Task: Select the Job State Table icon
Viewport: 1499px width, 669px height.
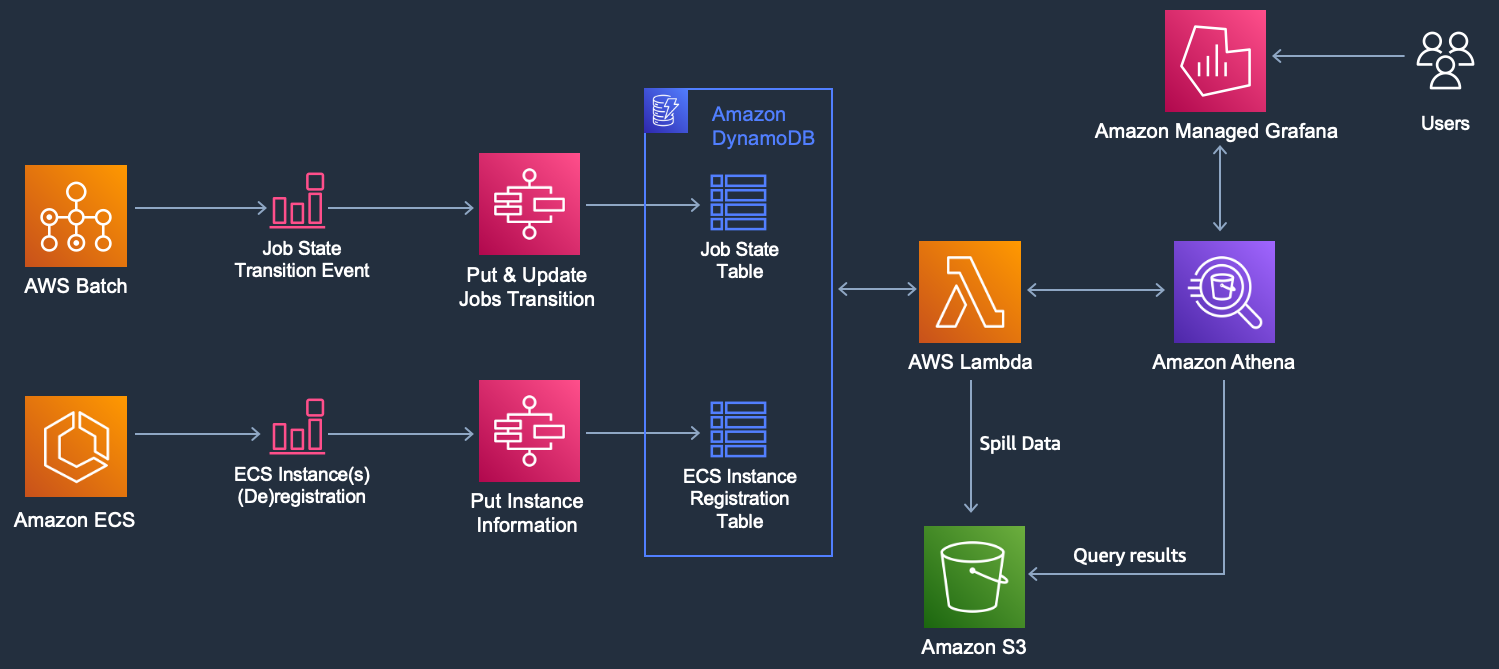Action: (x=738, y=203)
